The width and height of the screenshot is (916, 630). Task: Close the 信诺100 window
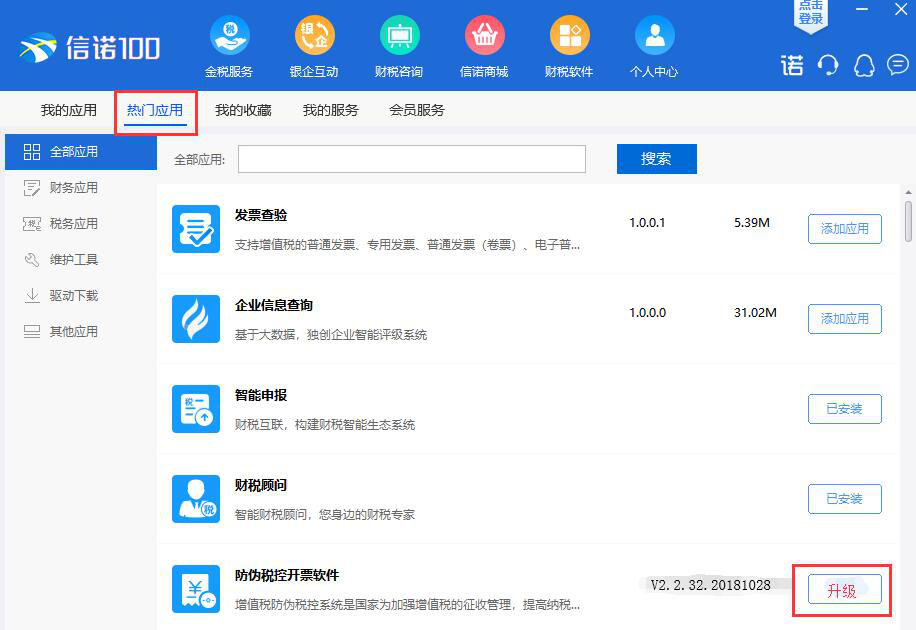point(901,9)
